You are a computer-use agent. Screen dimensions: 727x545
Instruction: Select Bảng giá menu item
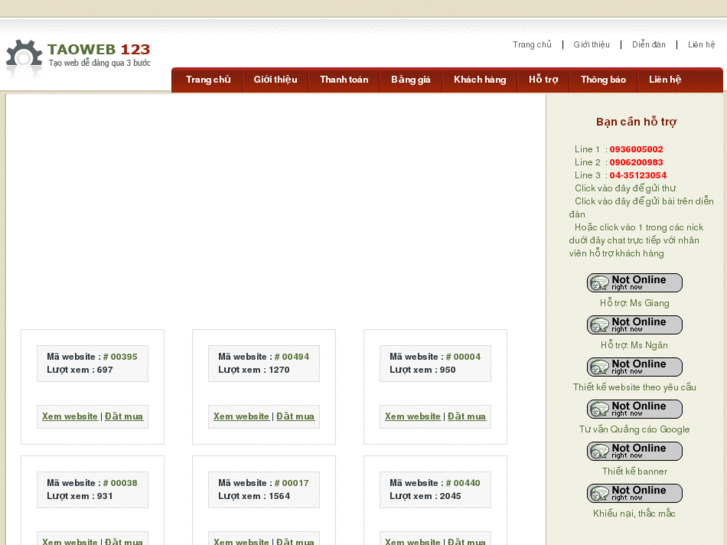pyautogui.click(x=411, y=80)
